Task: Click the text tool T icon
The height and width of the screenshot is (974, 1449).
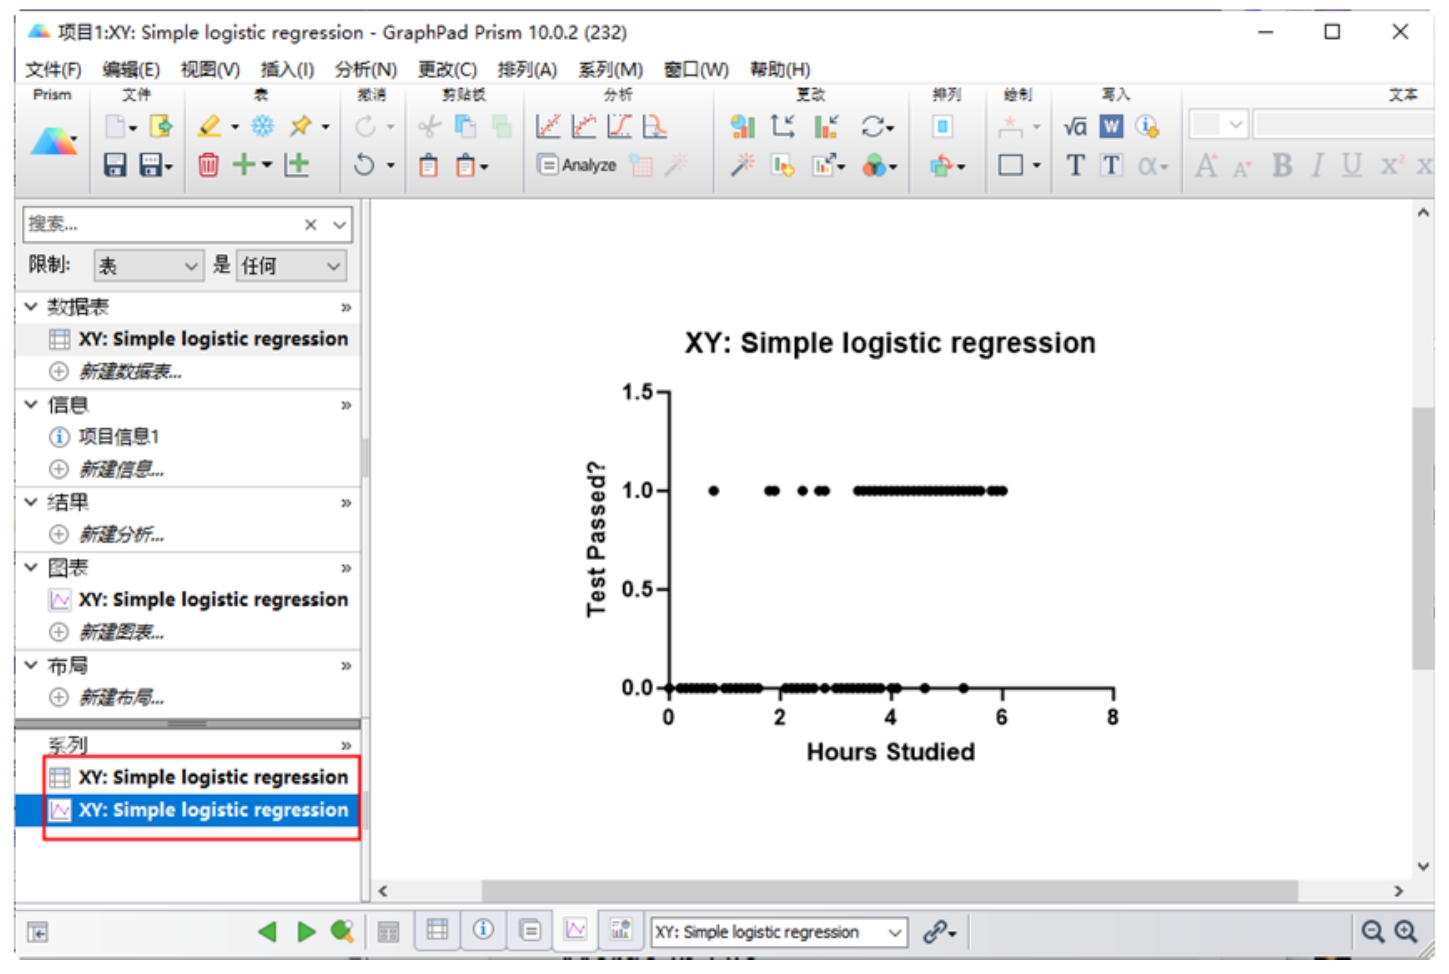Action: tap(1075, 165)
